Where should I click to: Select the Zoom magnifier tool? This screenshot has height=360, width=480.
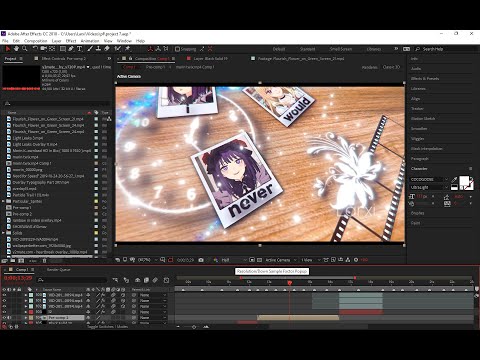coord(25,49)
